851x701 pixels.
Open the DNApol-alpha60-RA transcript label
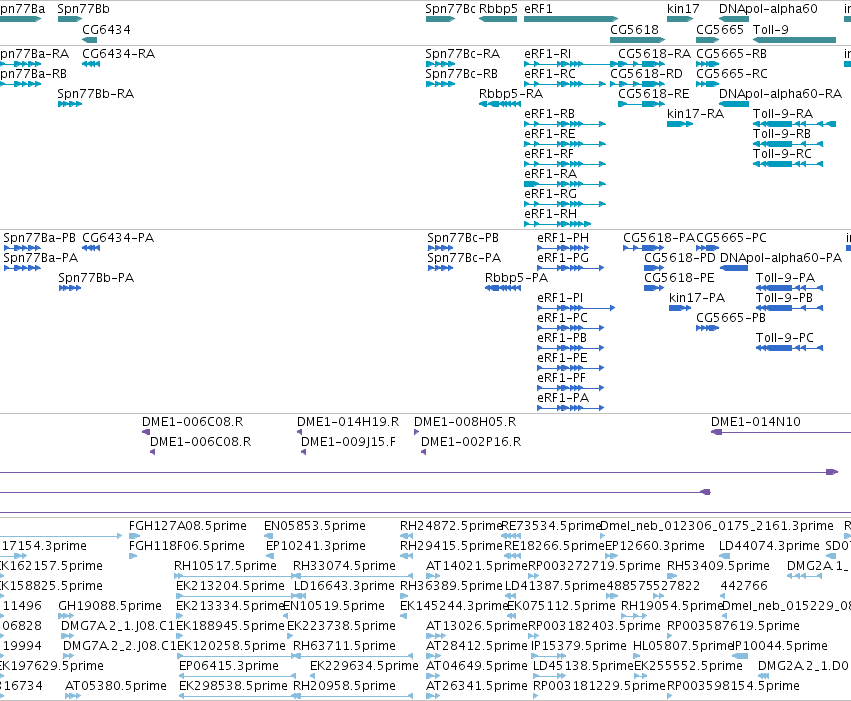pos(780,94)
